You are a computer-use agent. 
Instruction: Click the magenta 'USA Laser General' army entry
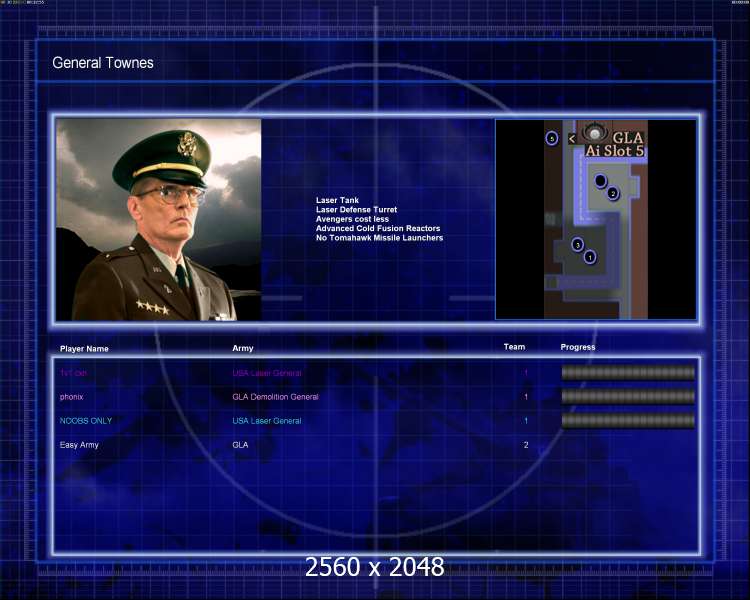pos(267,373)
